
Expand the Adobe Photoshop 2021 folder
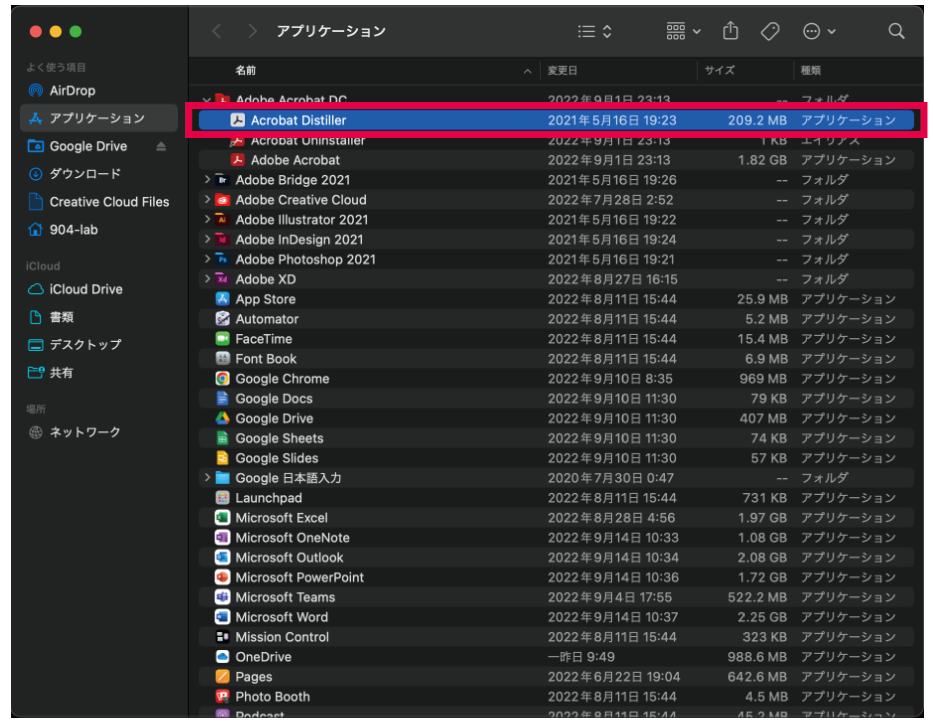point(207,260)
